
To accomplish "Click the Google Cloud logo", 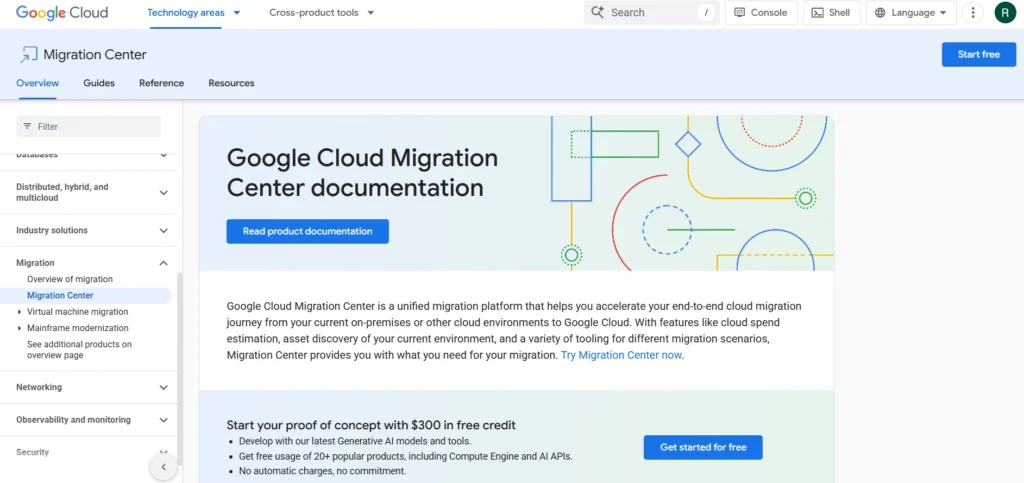I will point(62,12).
